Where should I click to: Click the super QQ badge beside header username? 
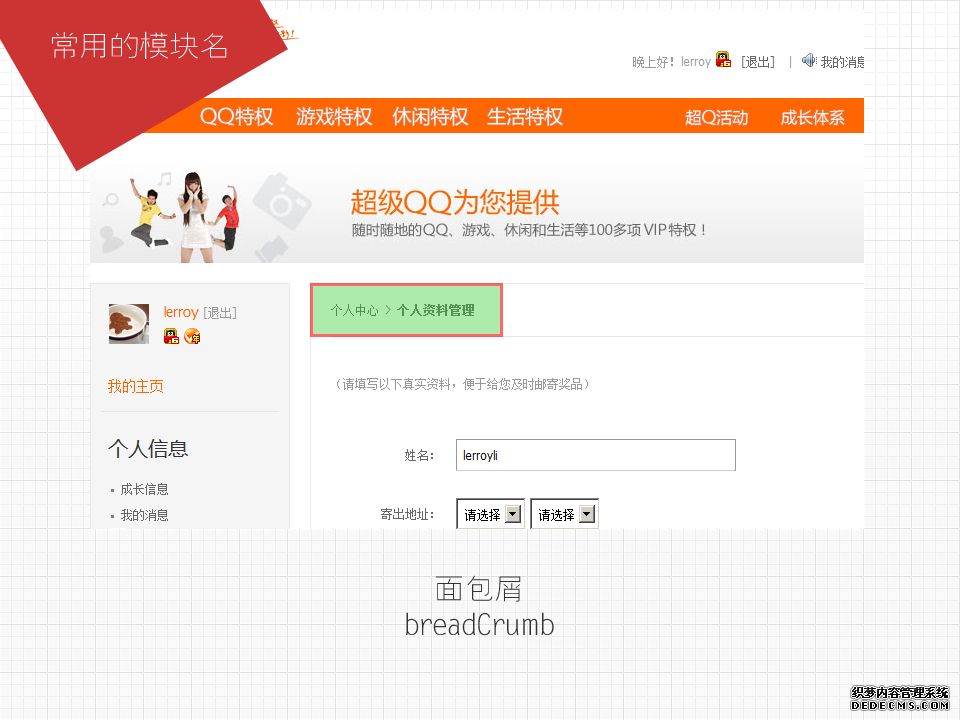point(723,59)
